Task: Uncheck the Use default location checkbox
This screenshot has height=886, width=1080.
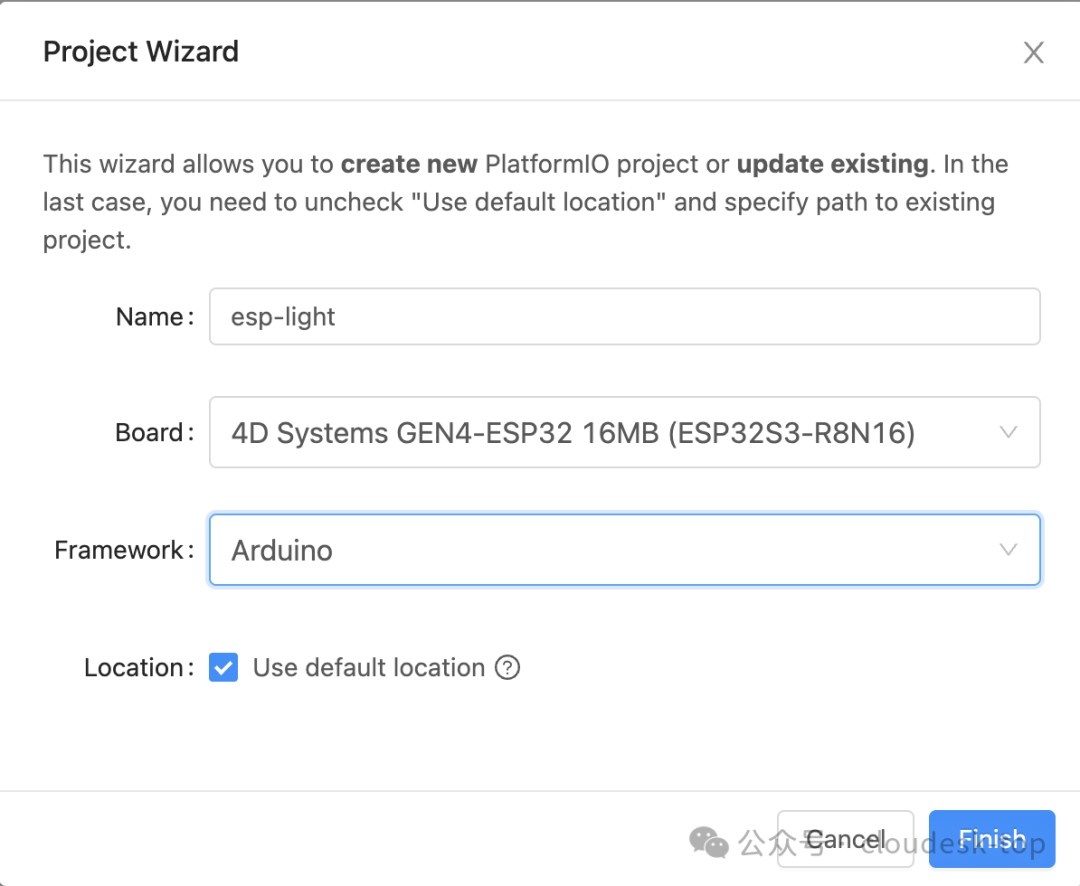Action: point(223,667)
